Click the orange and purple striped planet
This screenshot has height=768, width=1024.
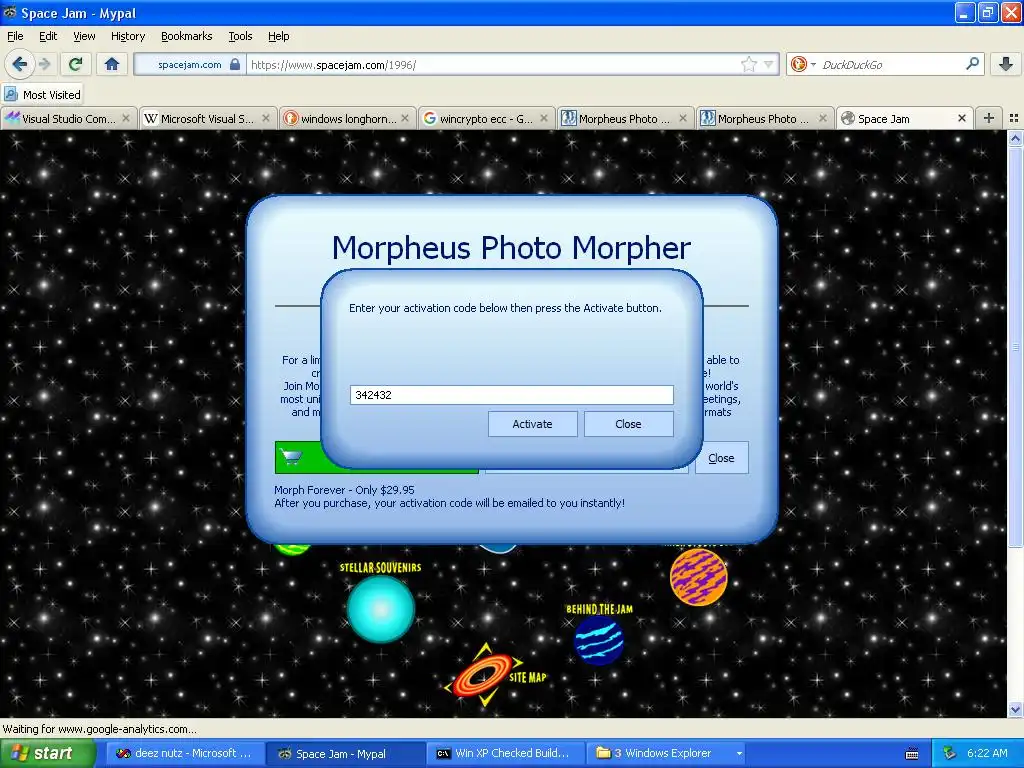[x=699, y=577]
